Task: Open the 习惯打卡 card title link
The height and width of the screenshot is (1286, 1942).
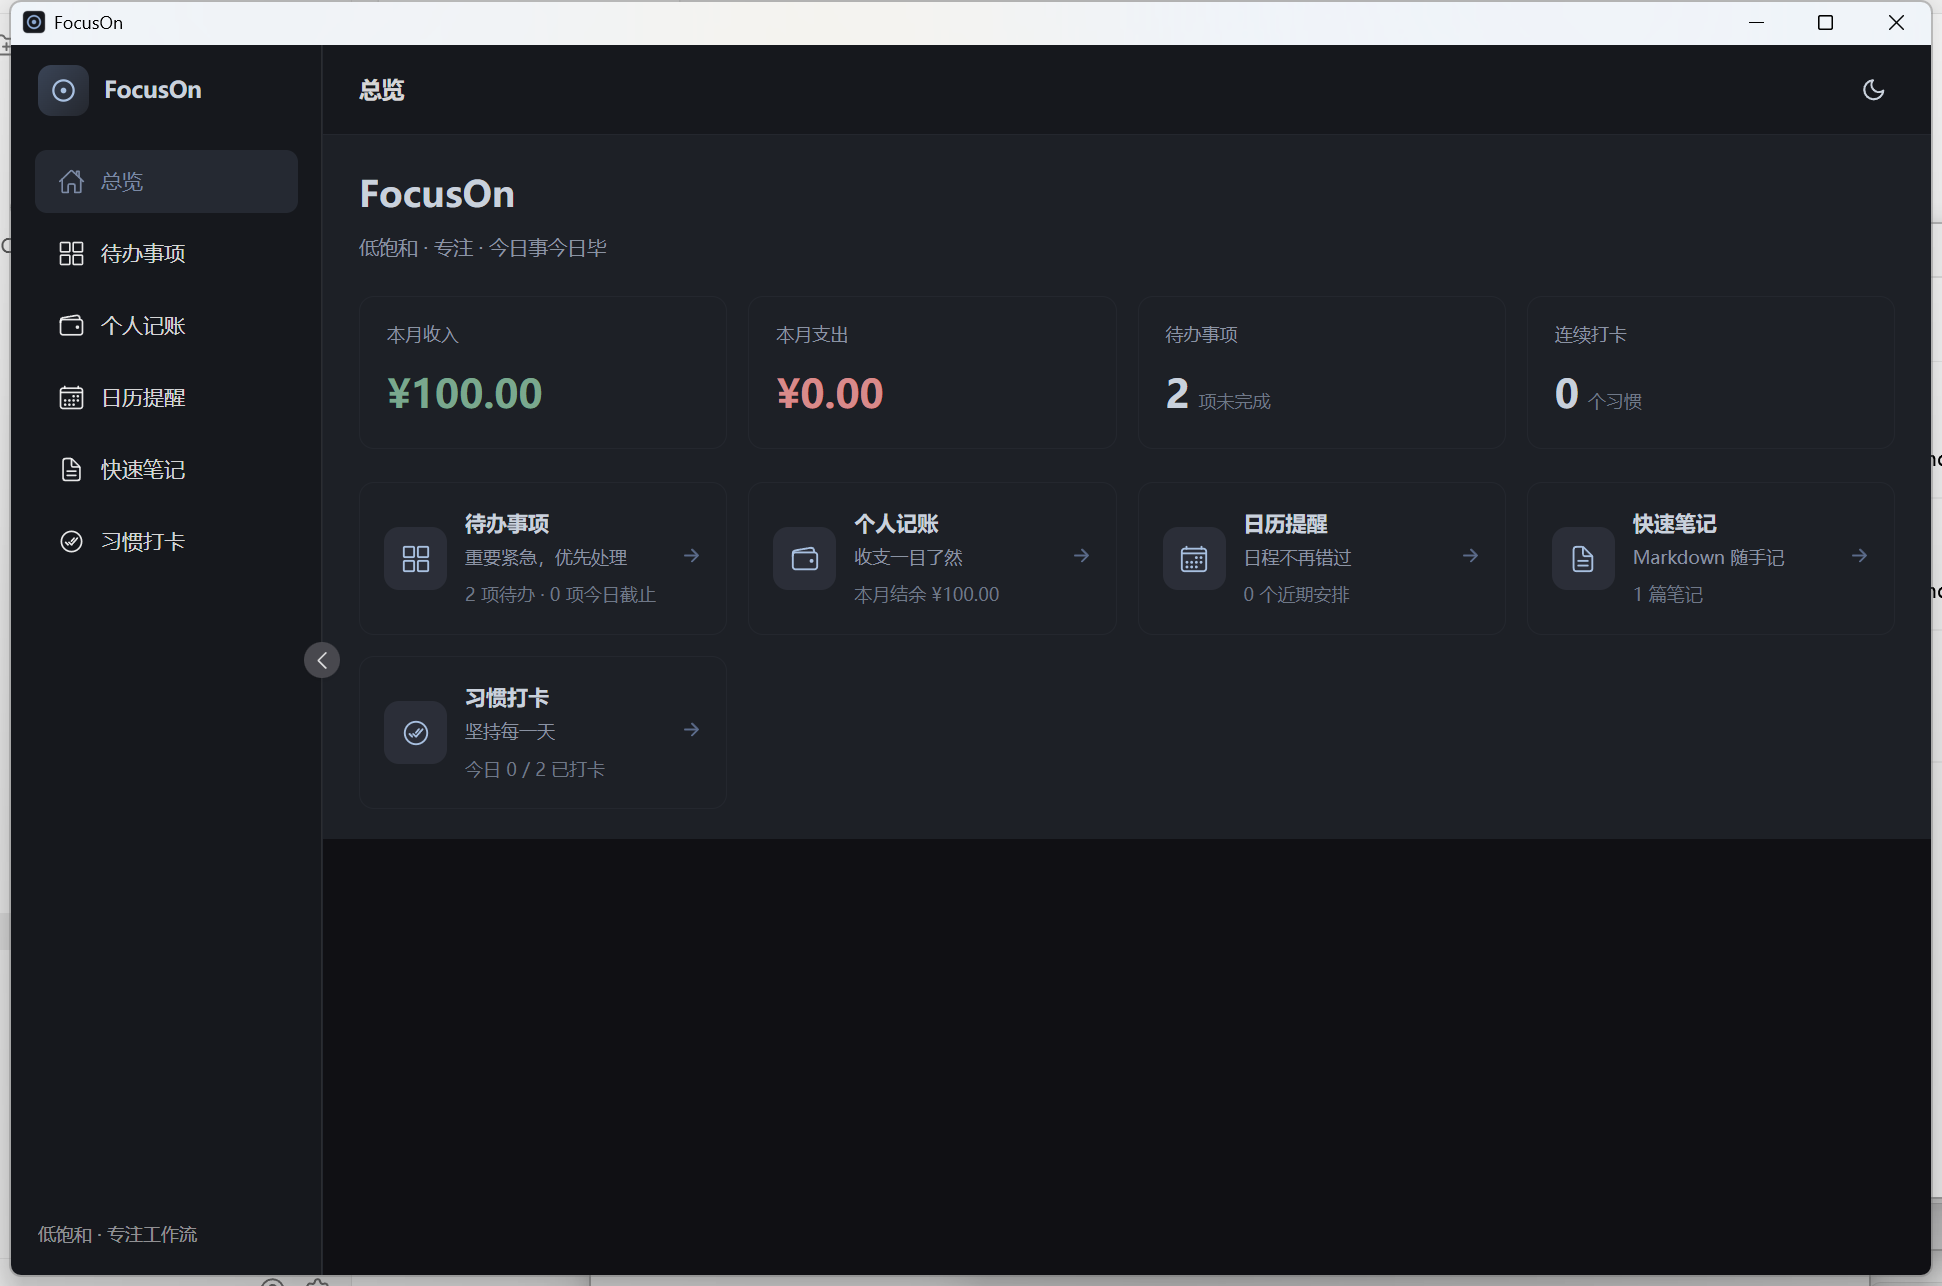Action: point(507,698)
